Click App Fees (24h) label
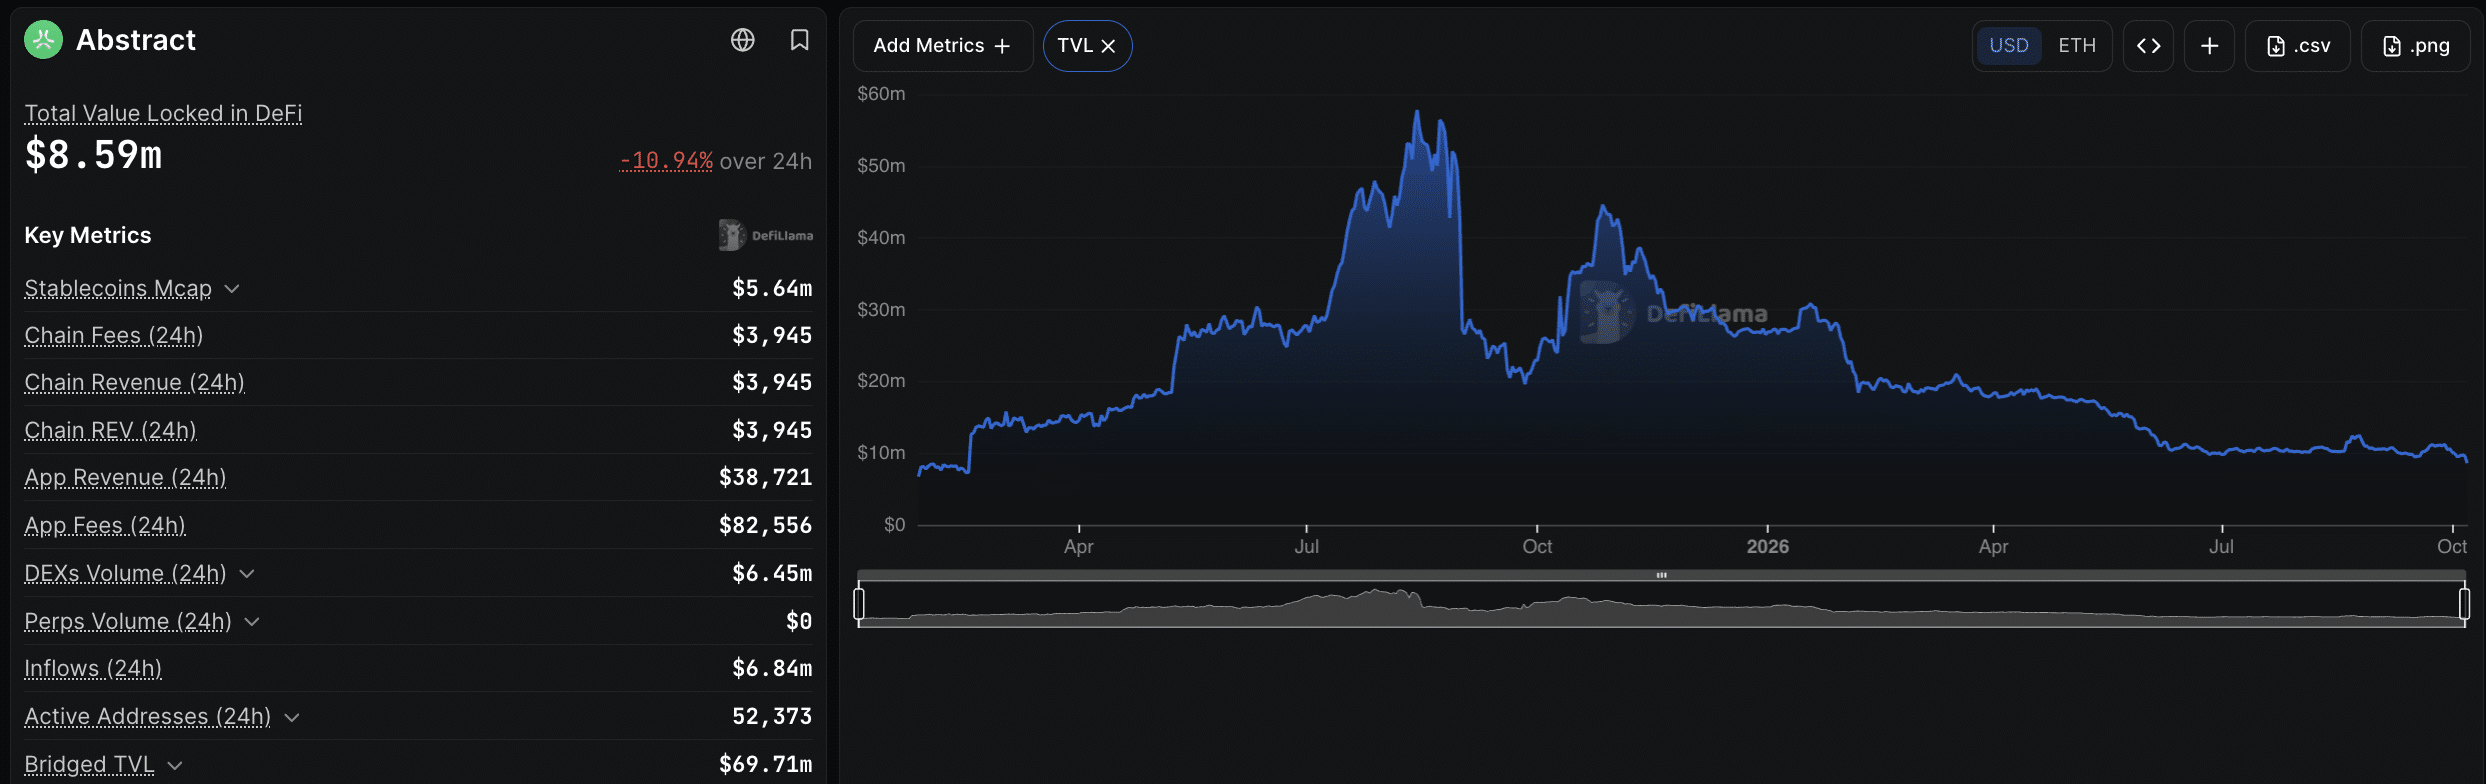Screen dimensions: 2486x784 pos(105,526)
